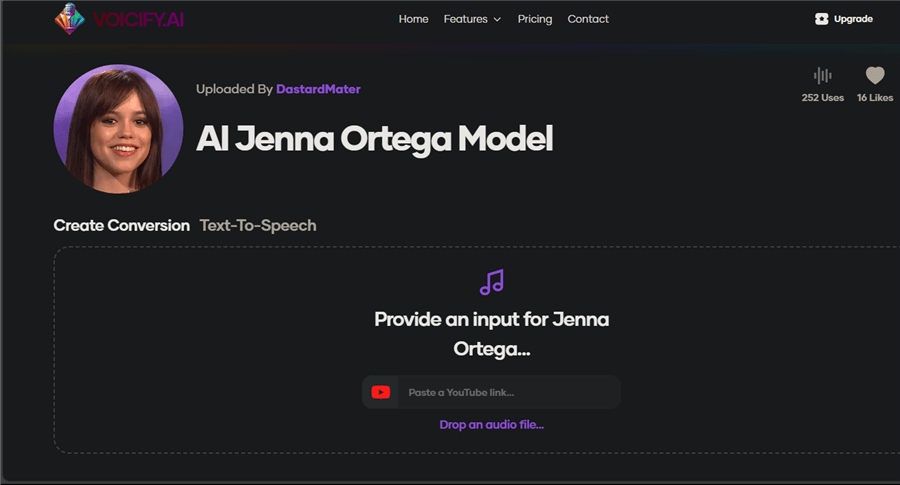Click the 252 Uses count
Image resolution: width=900 pixels, height=485 pixels.
tap(823, 98)
